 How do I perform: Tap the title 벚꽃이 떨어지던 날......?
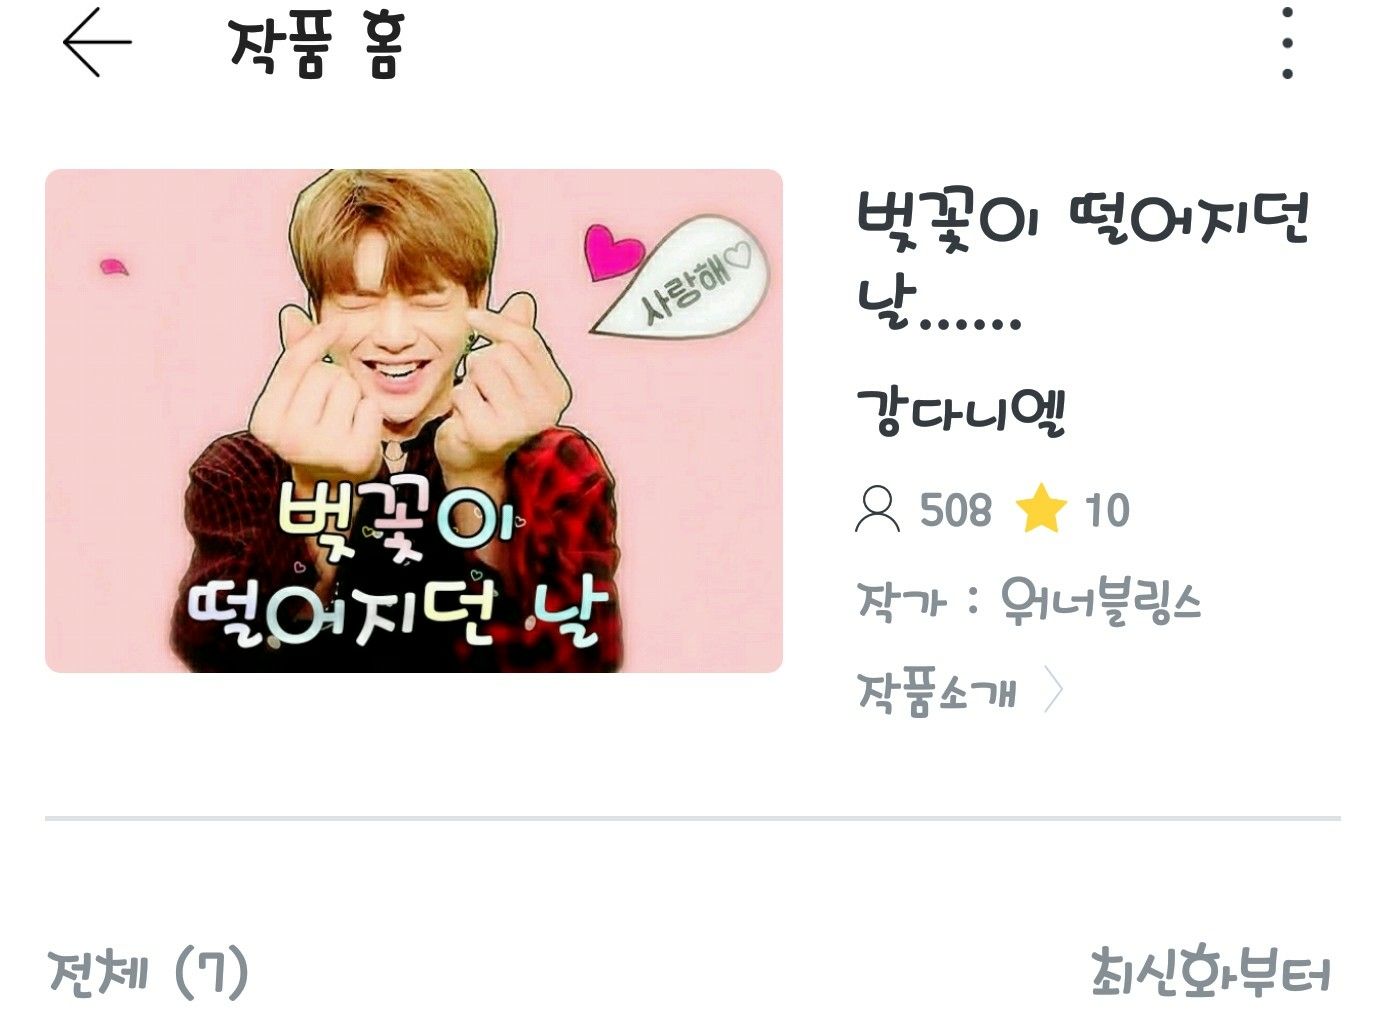1082,260
